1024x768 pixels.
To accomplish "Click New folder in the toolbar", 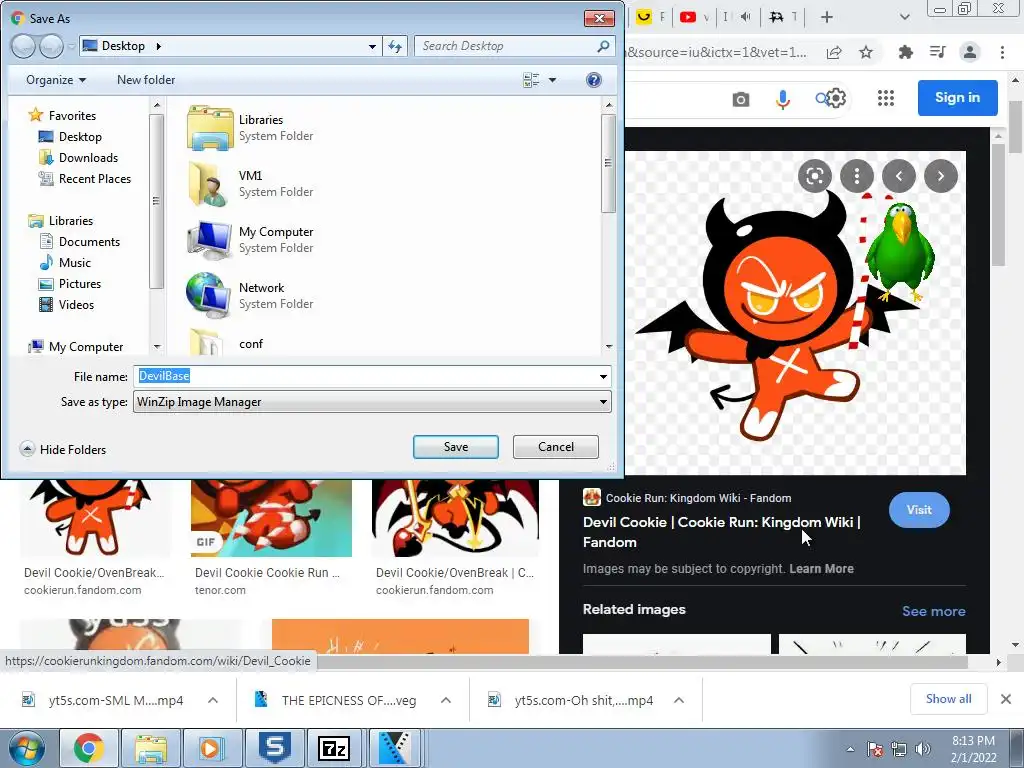I will 146,80.
